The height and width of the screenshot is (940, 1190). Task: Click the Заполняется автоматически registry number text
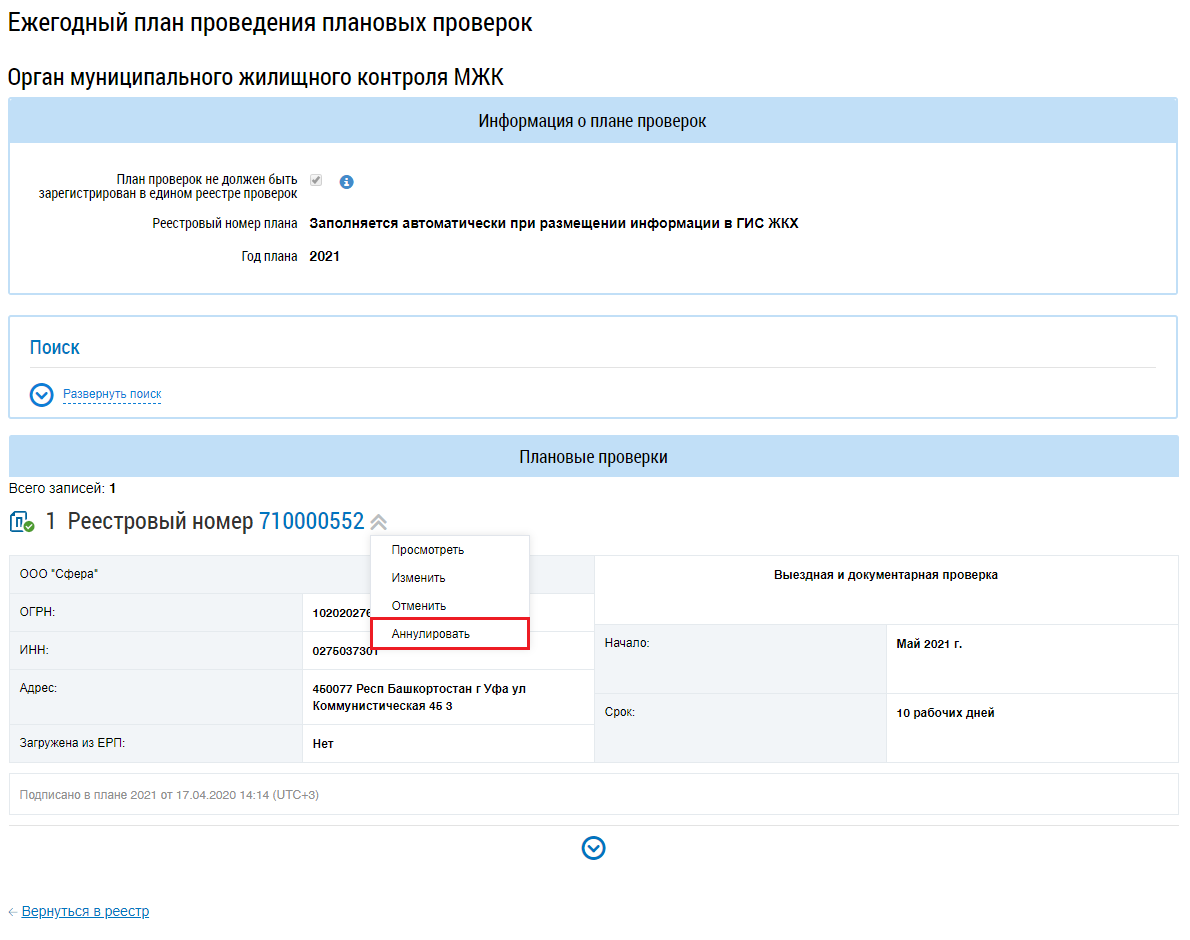(553, 223)
